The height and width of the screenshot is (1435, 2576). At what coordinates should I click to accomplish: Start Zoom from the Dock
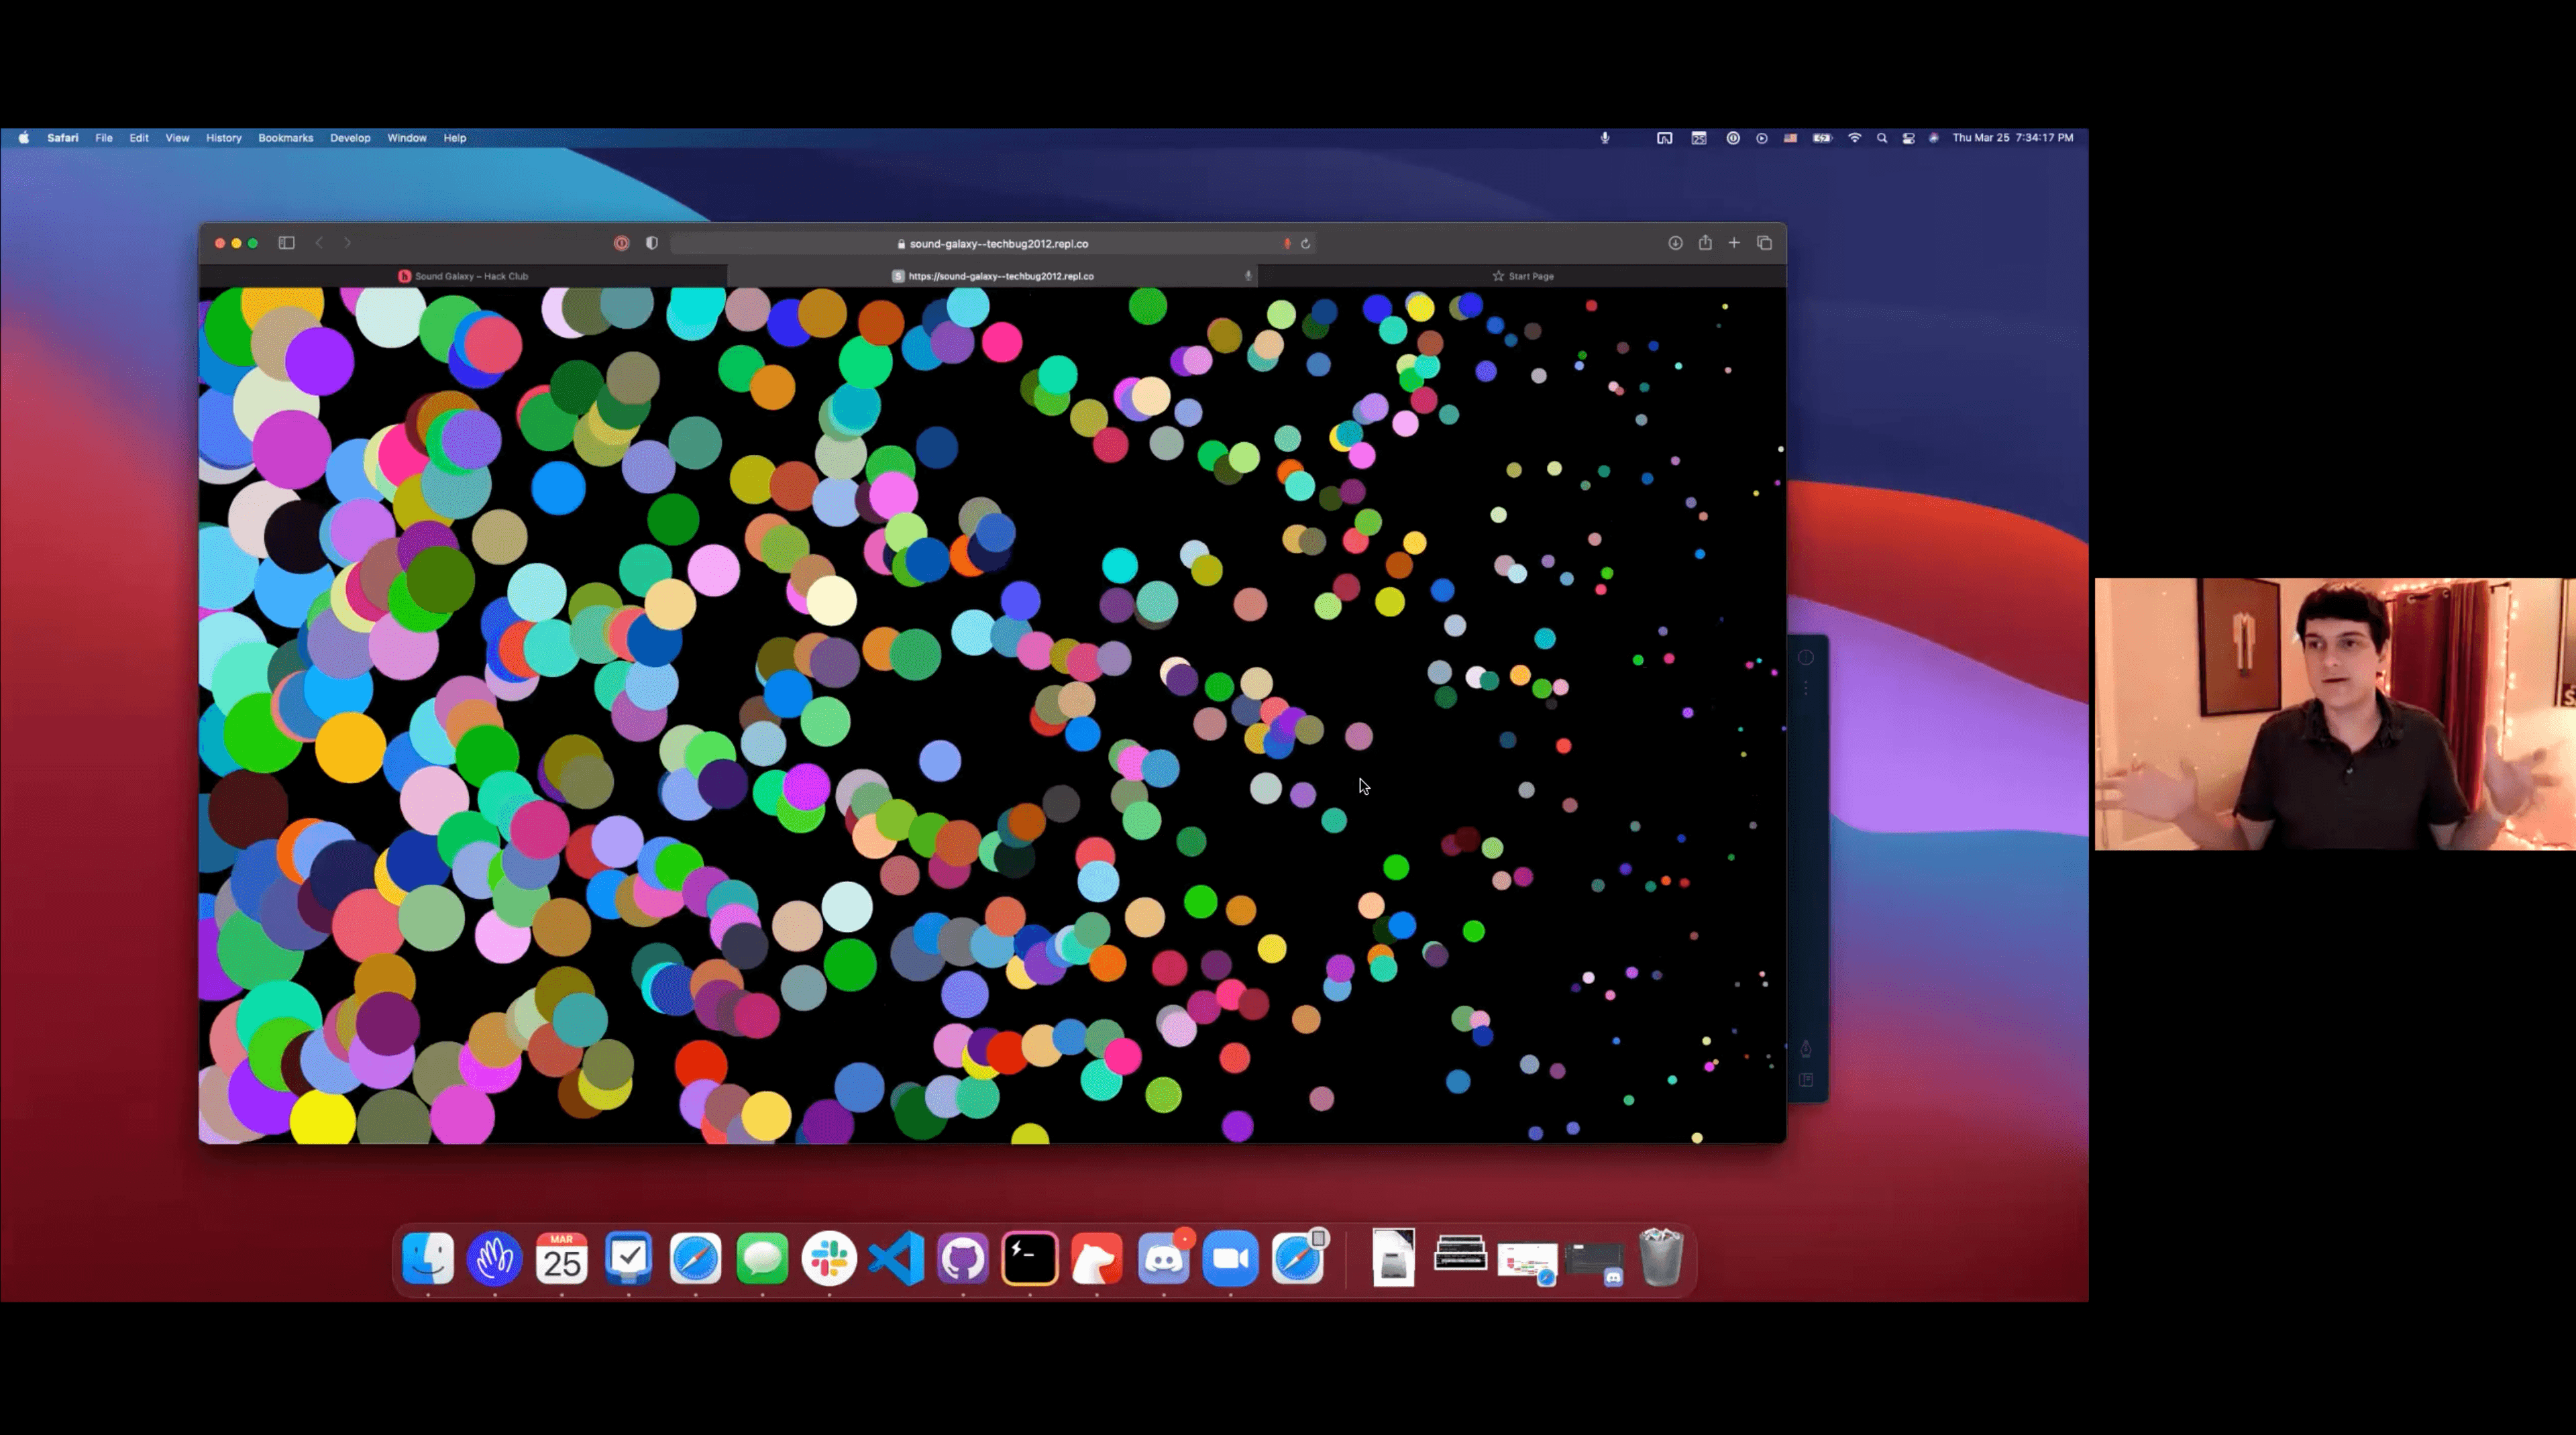coord(1230,1258)
